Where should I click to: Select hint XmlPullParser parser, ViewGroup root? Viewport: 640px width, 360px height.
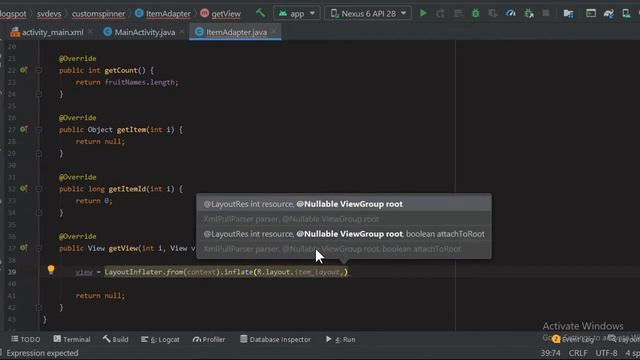344,219
